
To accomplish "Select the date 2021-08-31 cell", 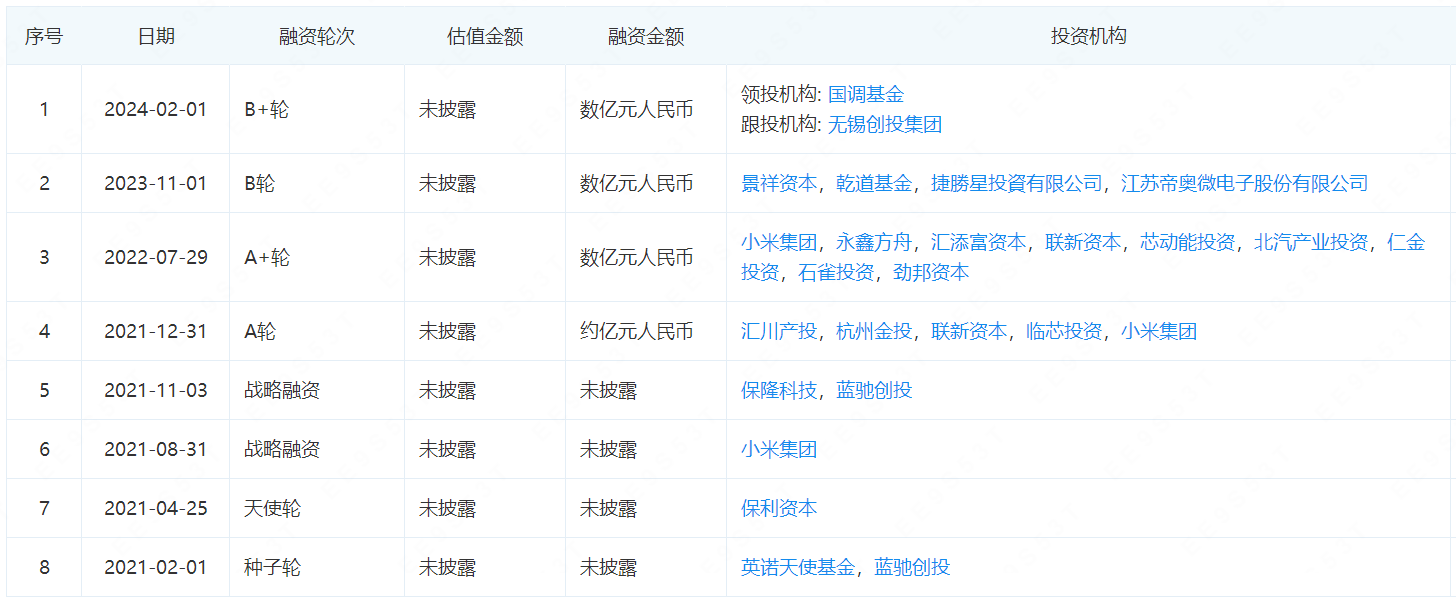I will (156, 449).
